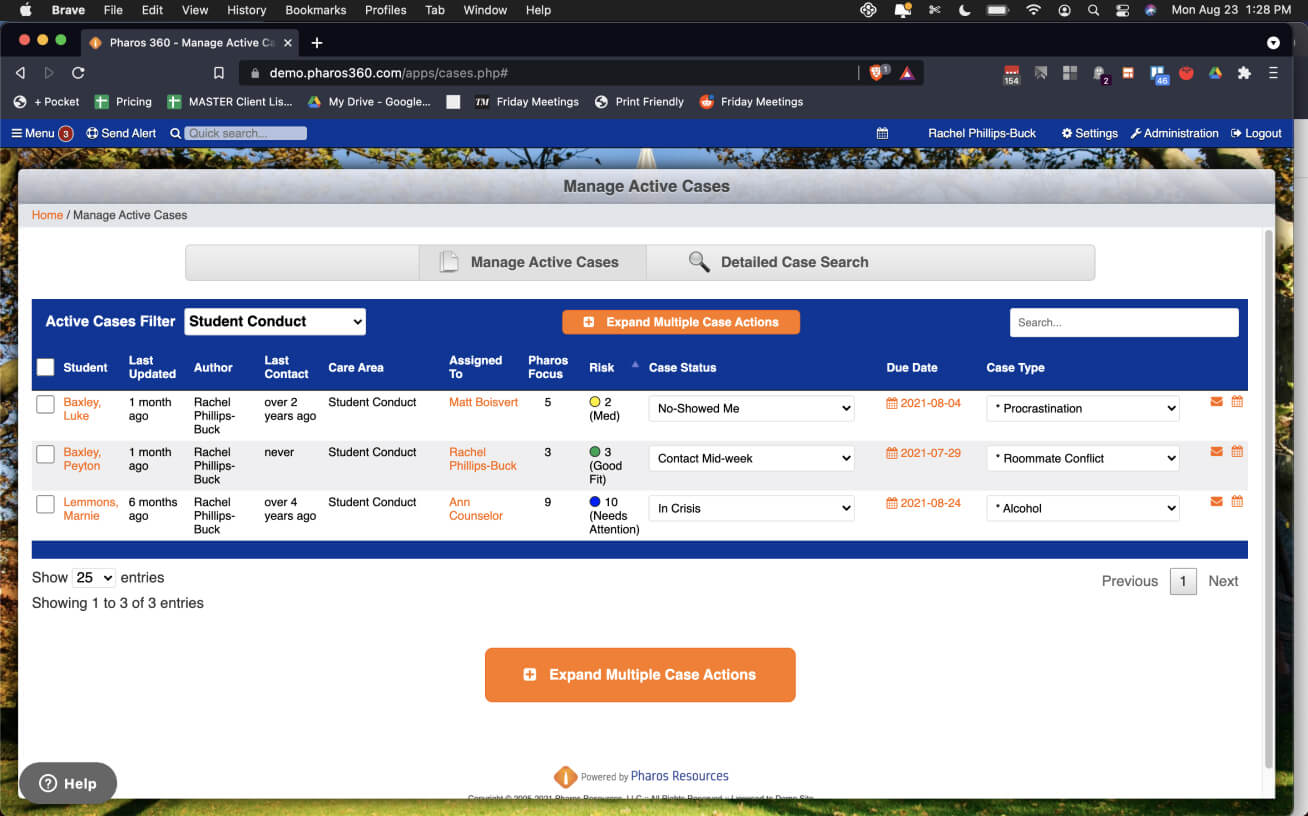Image resolution: width=1308 pixels, height=816 pixels.
Task: Click the Wi-Fi status icon in menu bar
Action: point(1033,10)
